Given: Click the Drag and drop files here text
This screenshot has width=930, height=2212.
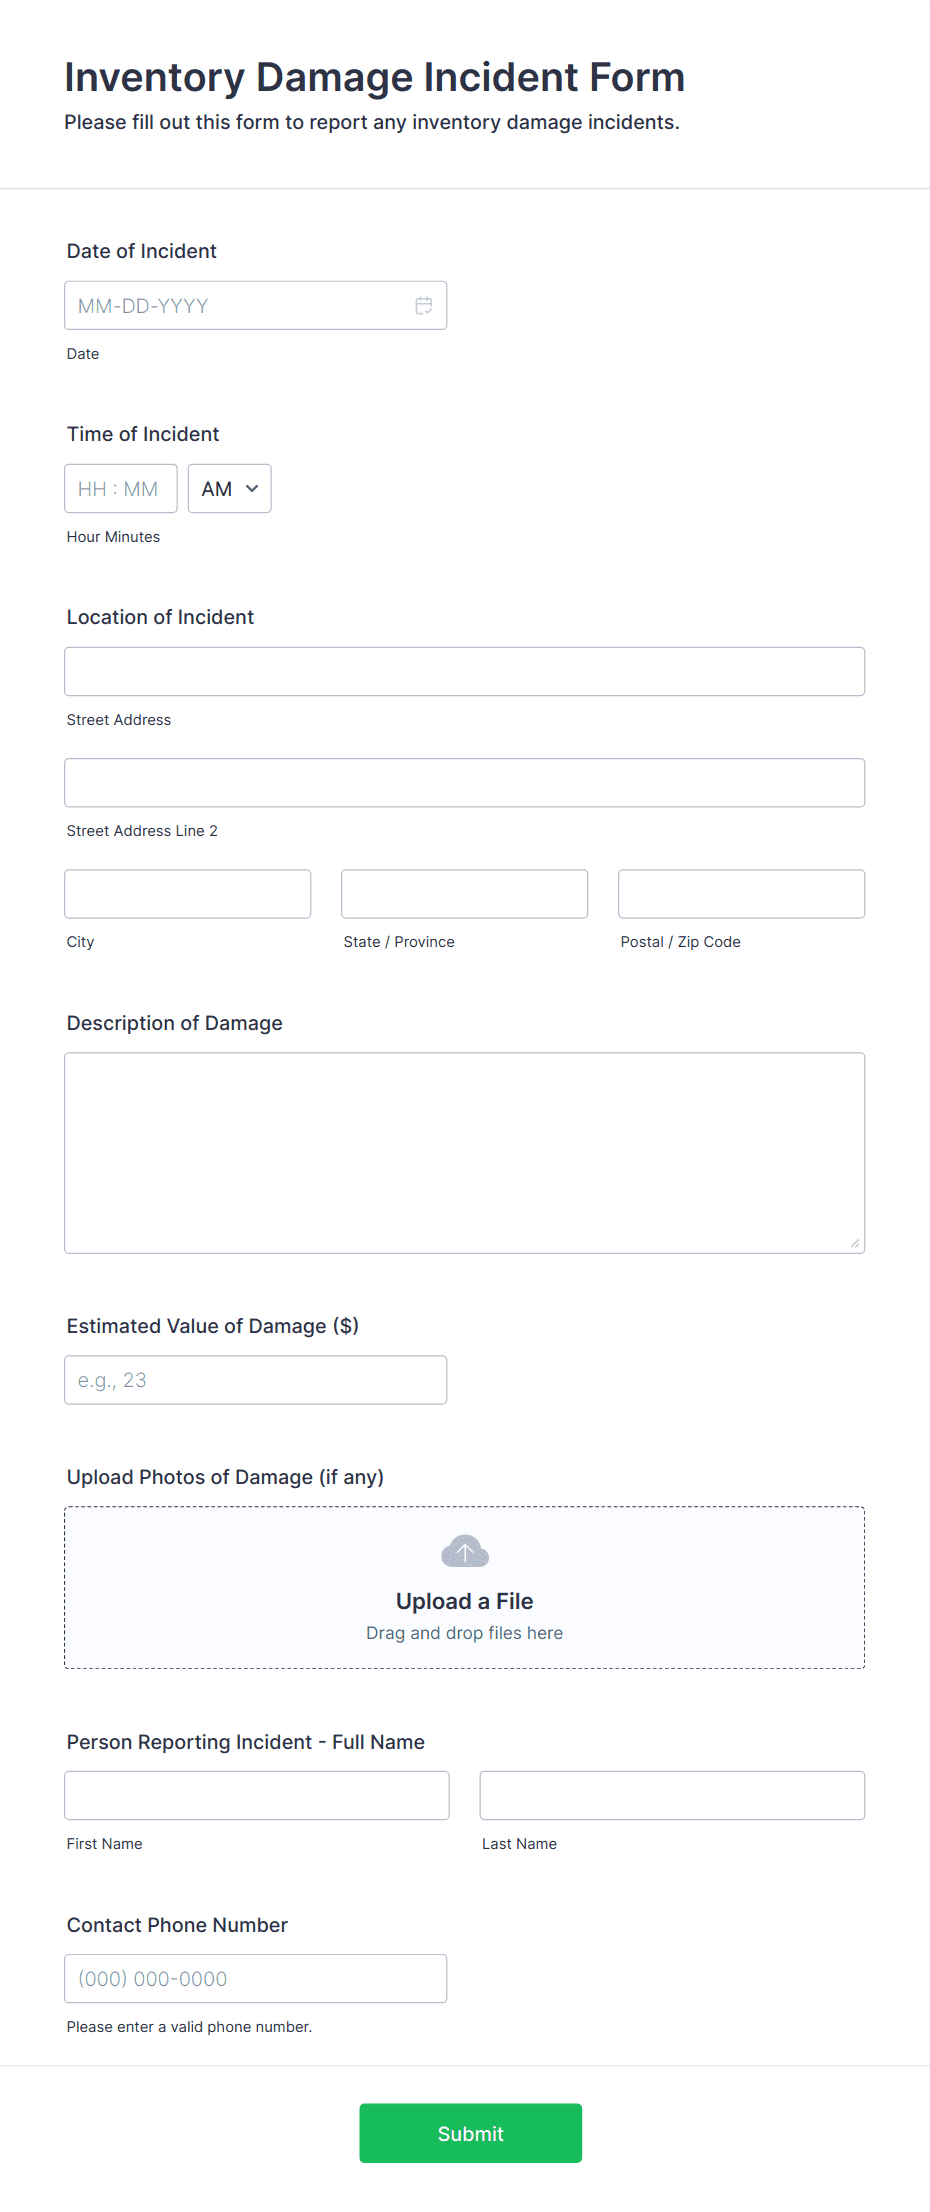Looking at the screenshot, I should 464,1632.
